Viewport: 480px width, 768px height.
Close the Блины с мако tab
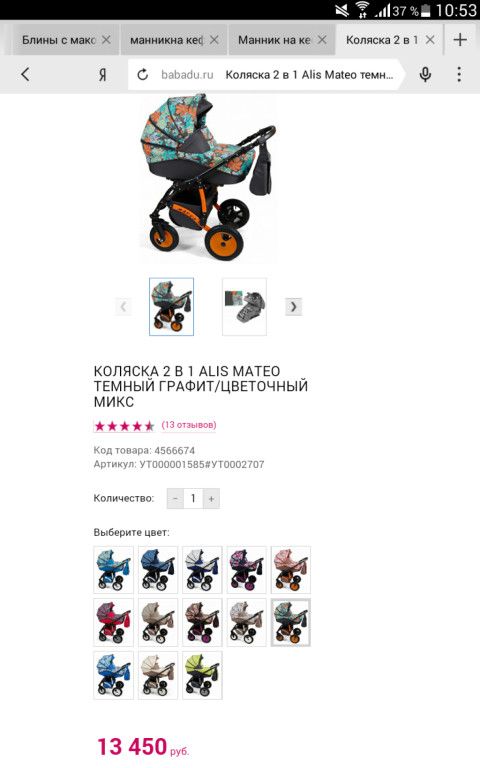click(x=106, y=40)
